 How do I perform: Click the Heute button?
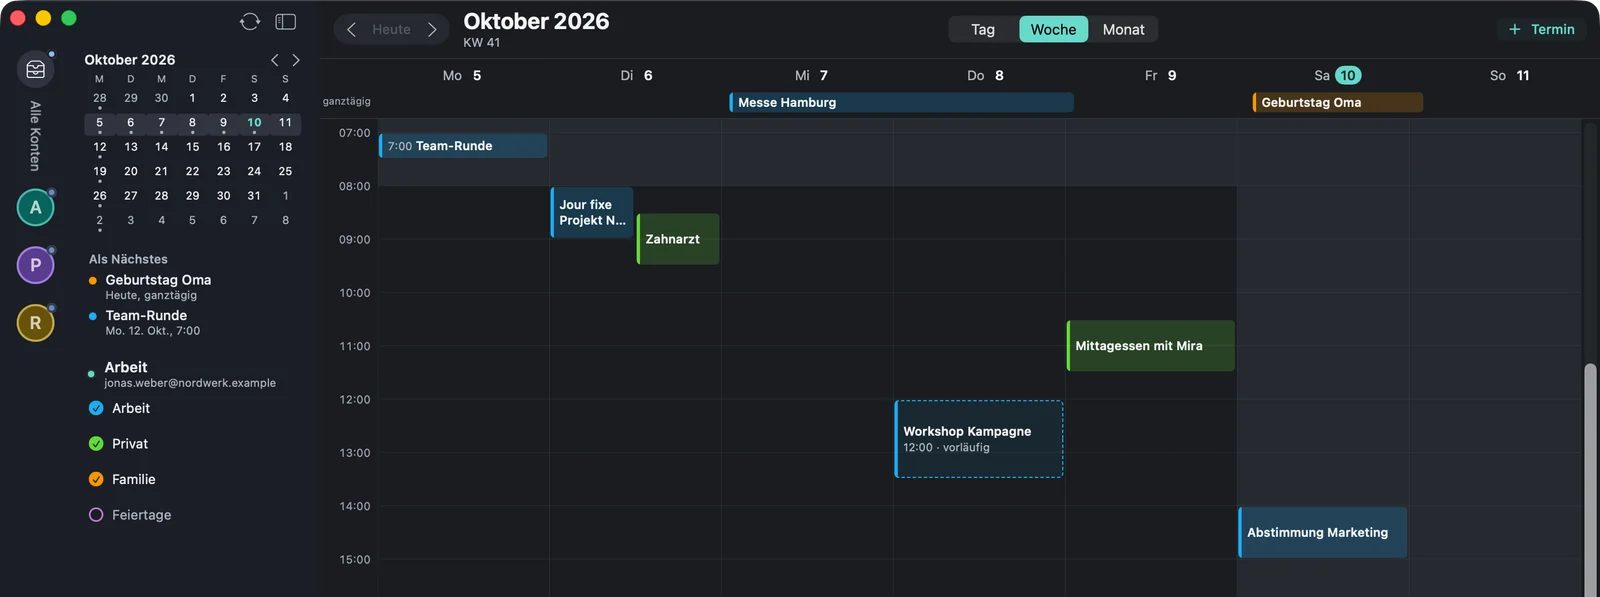pos(391,29)
